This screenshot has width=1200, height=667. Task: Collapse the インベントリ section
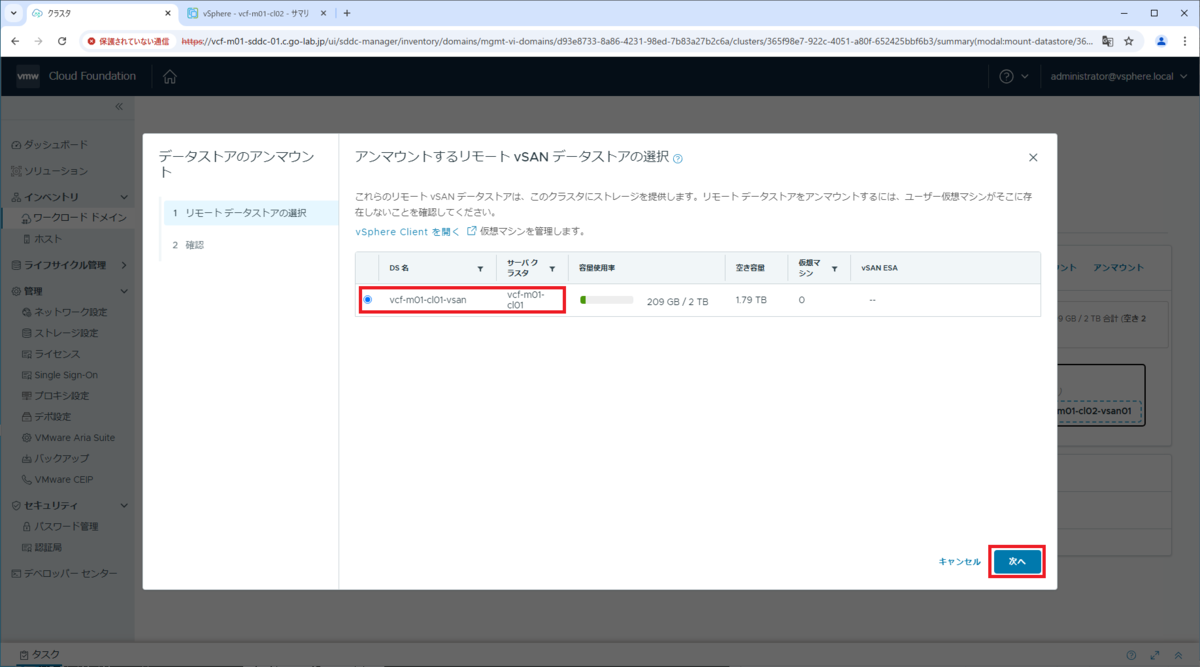[x=124, y=197]
